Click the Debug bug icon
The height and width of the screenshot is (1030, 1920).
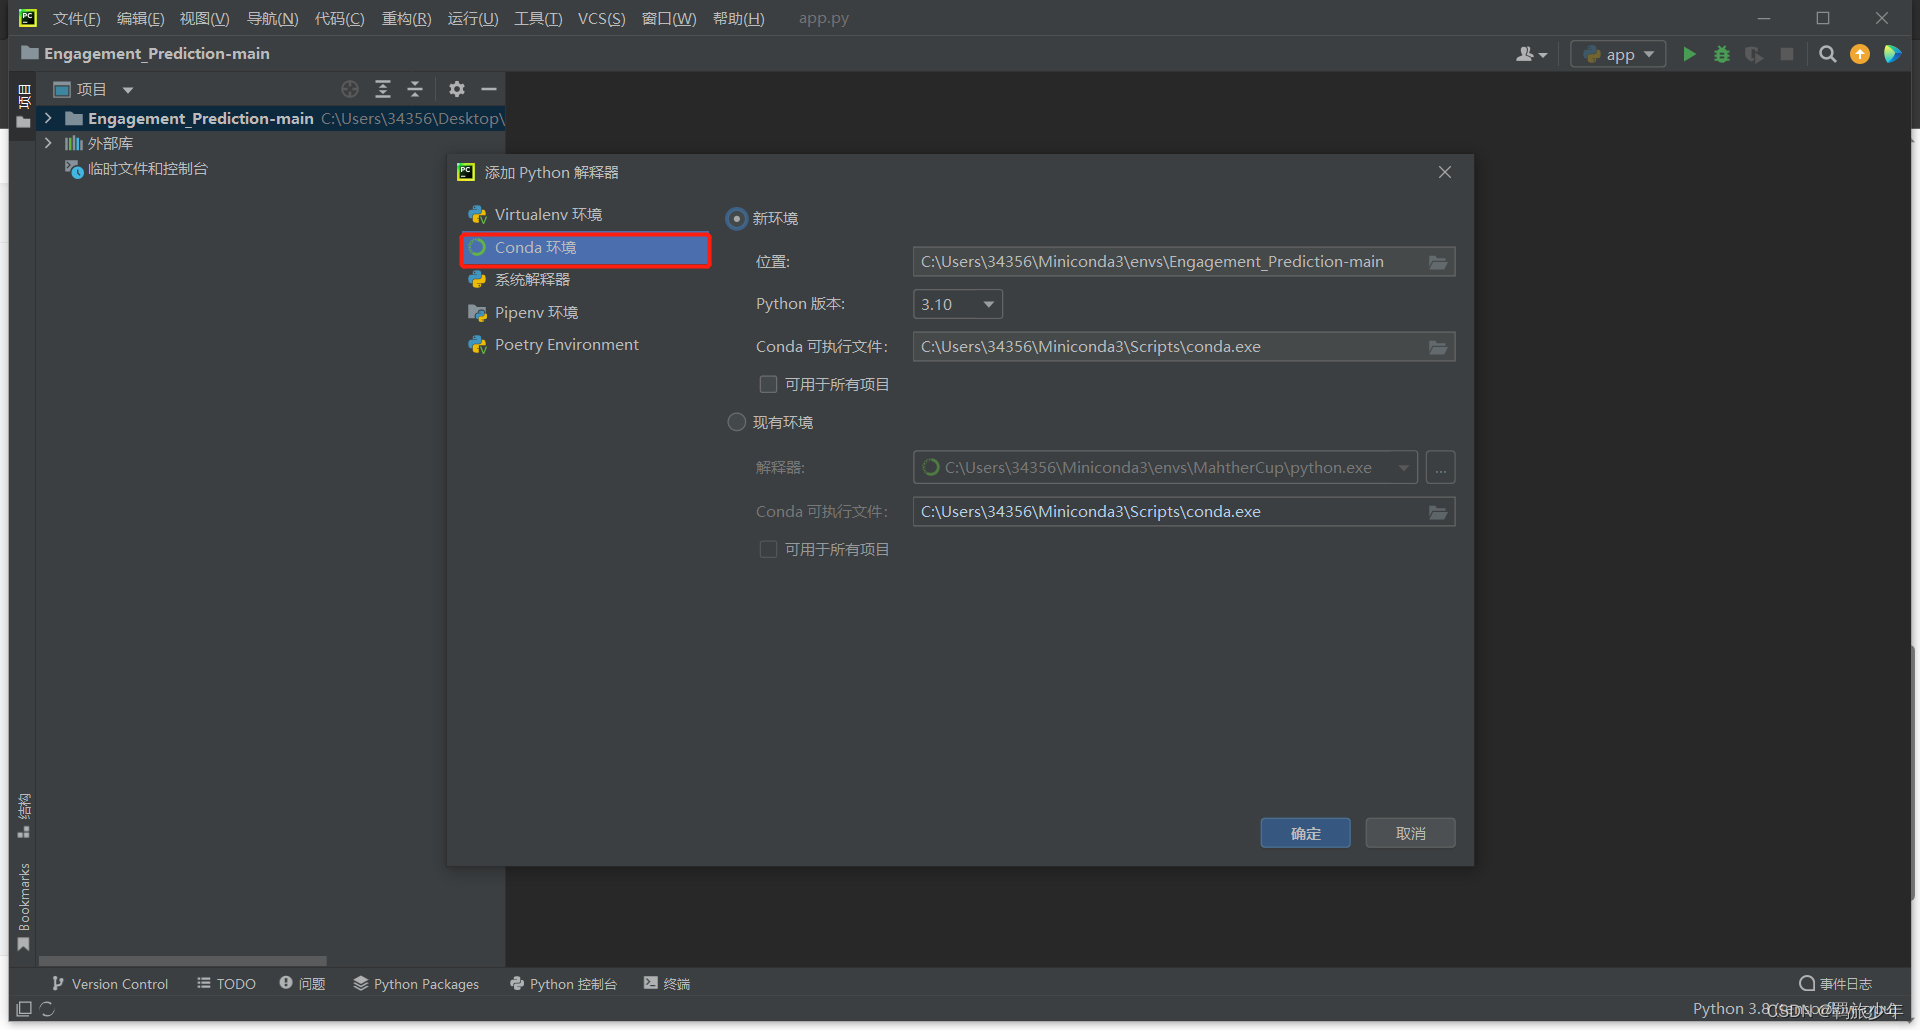tap(1722, 54)
